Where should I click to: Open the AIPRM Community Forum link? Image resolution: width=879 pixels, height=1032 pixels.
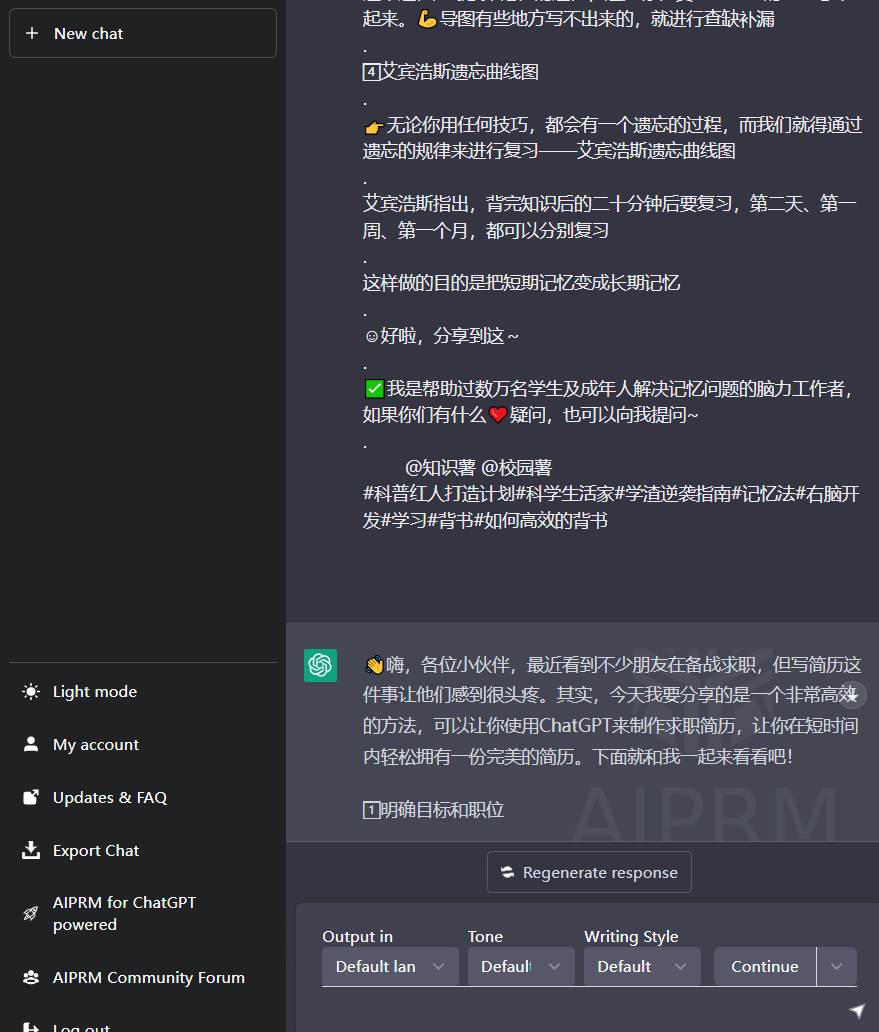point(147,977)
